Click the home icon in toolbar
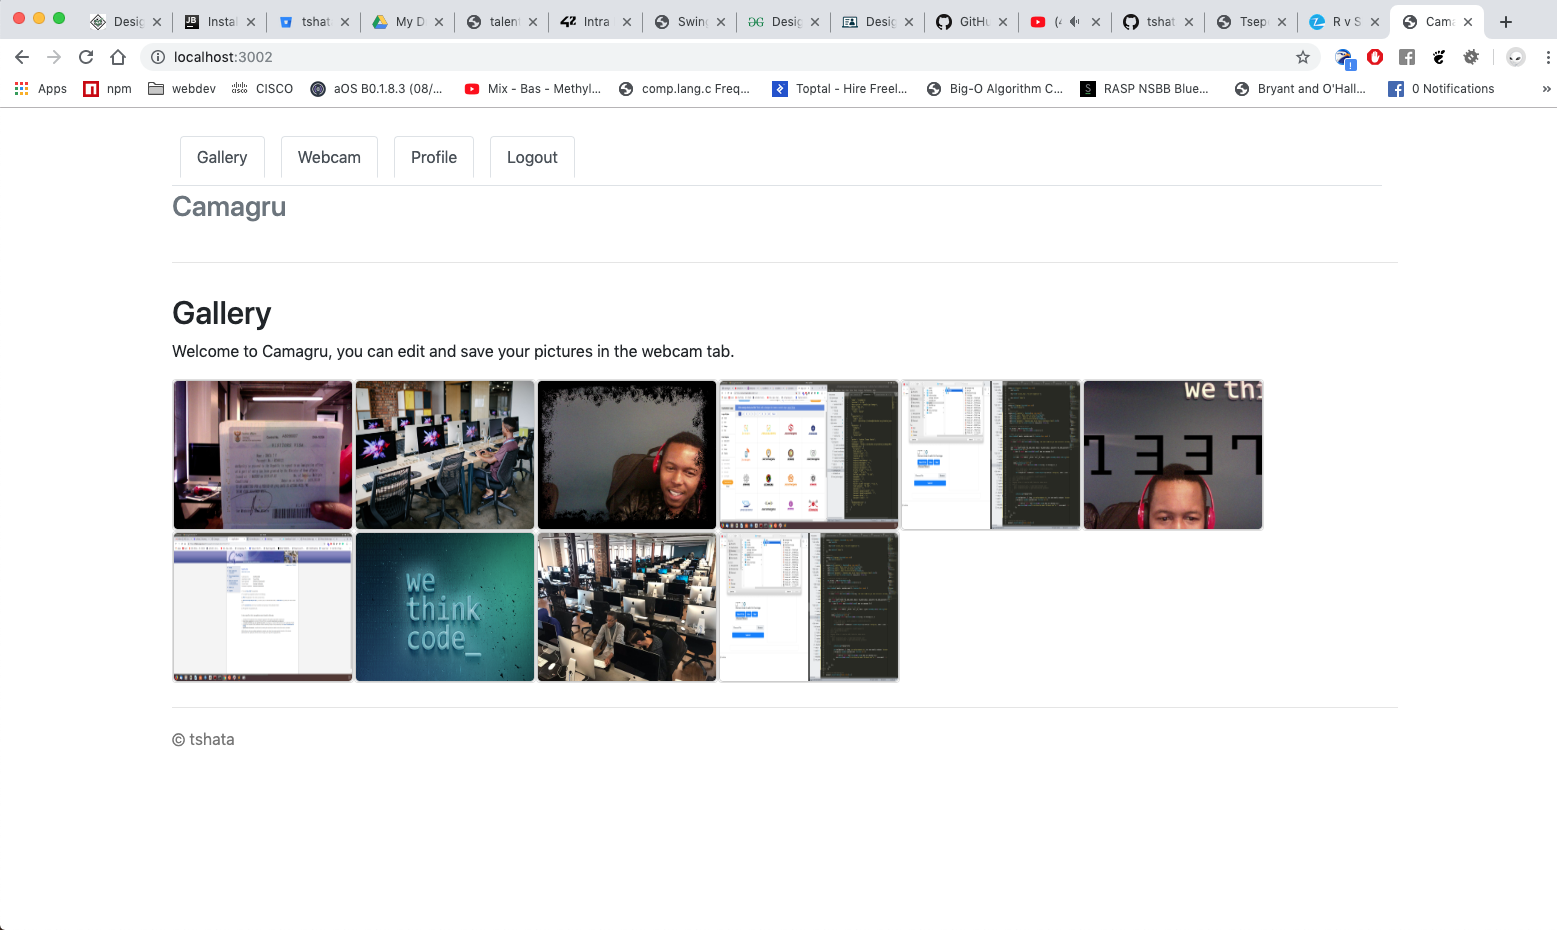 point(118,57)
